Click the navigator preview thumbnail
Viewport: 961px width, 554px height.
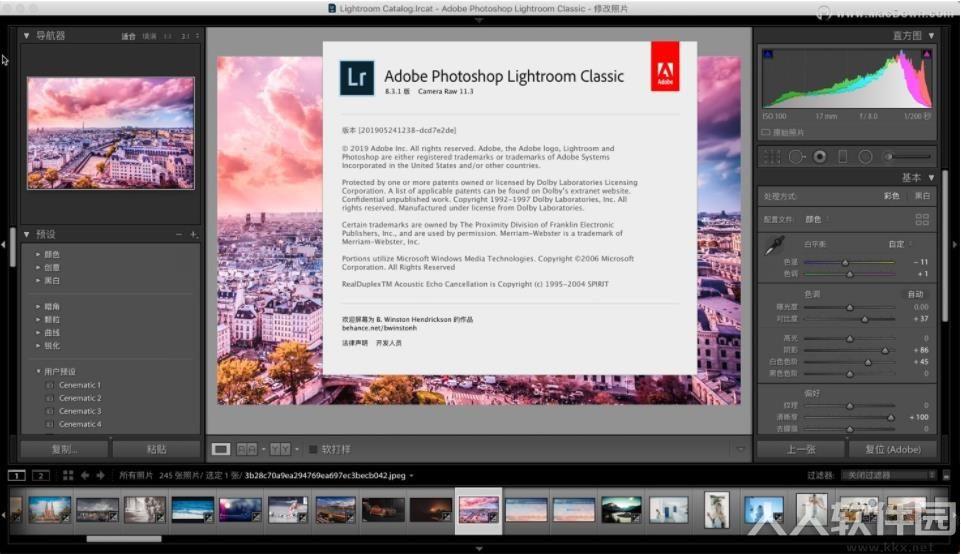pyautogui.click(x=110, y=132)
